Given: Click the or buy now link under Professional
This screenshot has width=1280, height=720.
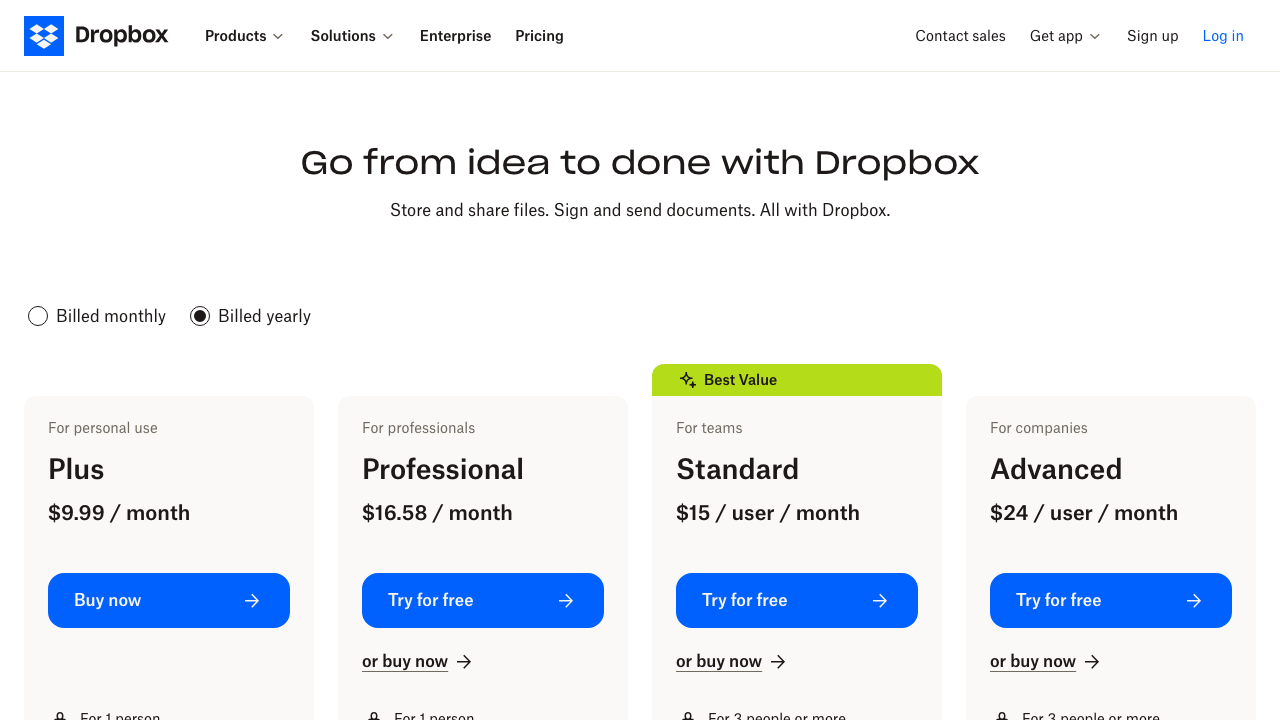Looking at the screenshot, I should 405,661.
